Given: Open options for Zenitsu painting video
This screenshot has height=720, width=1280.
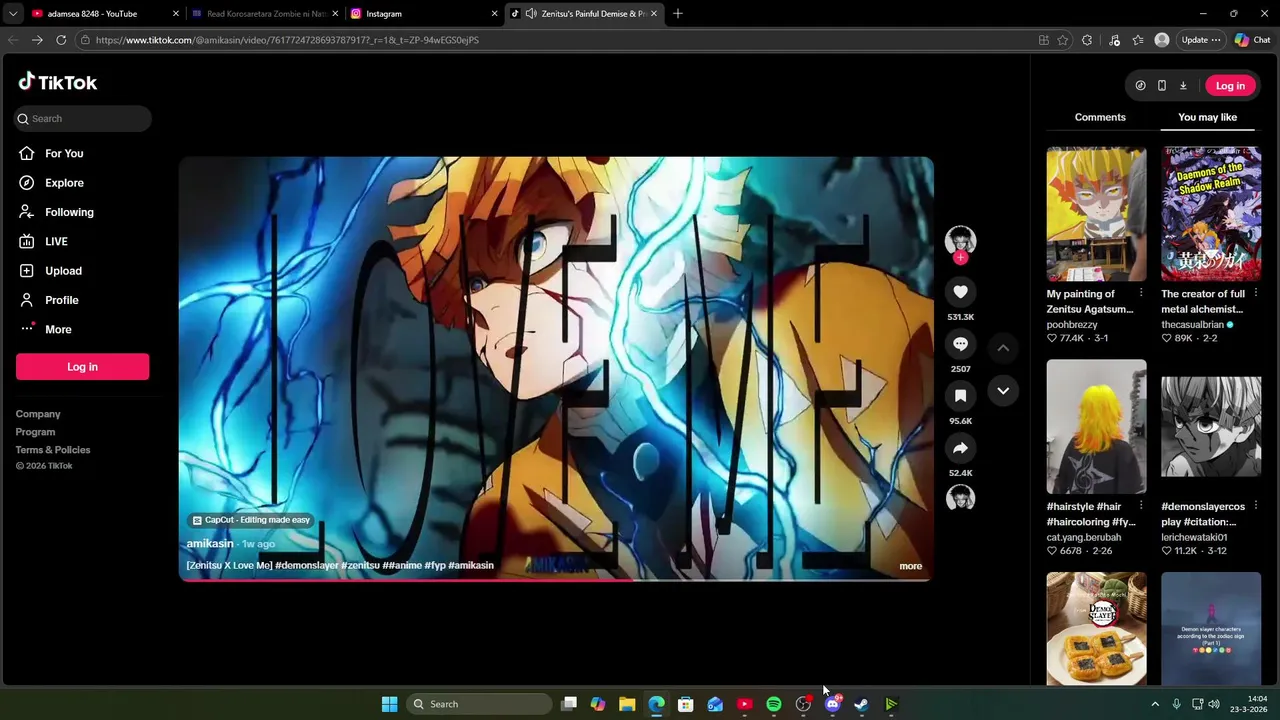Looking at the screenshot, I should [x=1141, y=293].
